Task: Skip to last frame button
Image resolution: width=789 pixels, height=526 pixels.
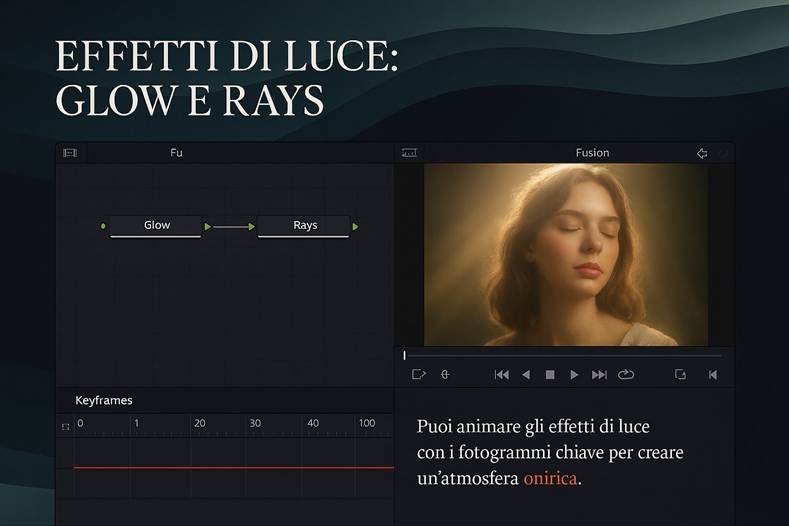Action: pos(599,375)
